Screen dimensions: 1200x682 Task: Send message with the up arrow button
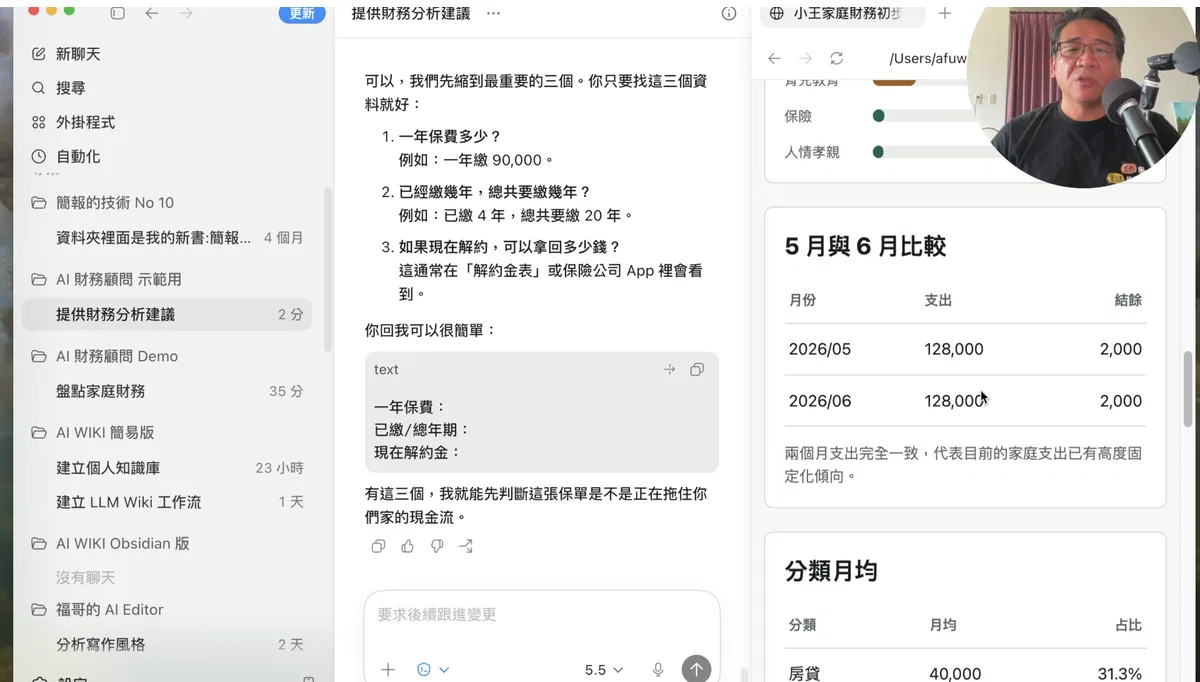(696, 669)
